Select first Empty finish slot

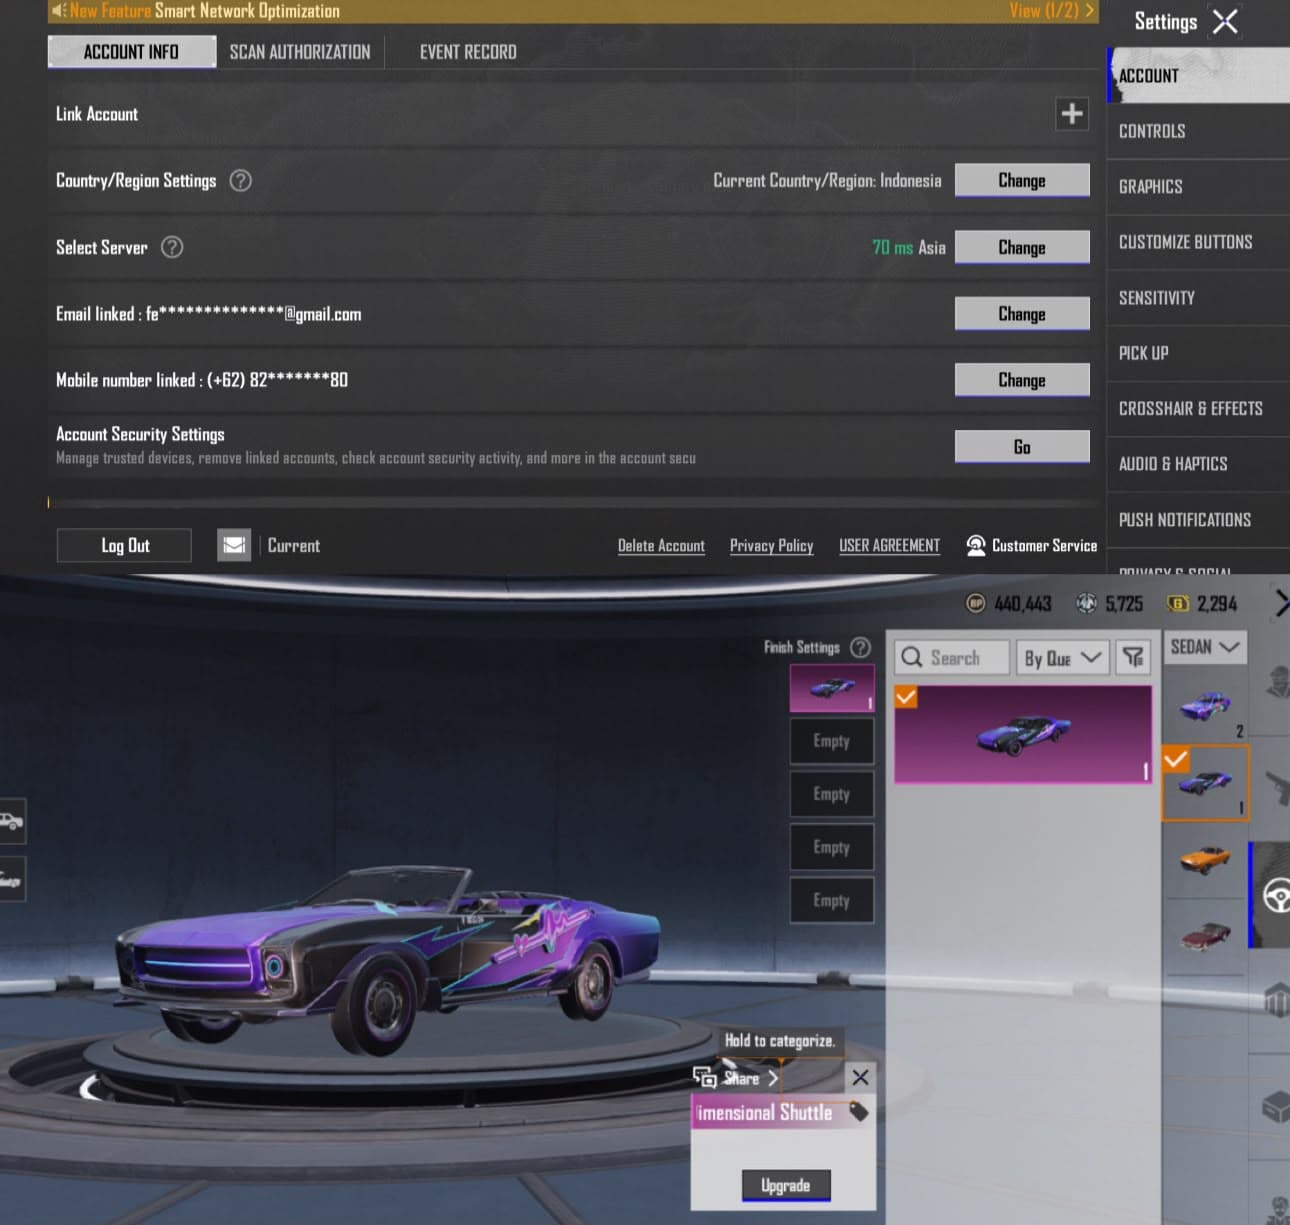[x=831, y=741]
